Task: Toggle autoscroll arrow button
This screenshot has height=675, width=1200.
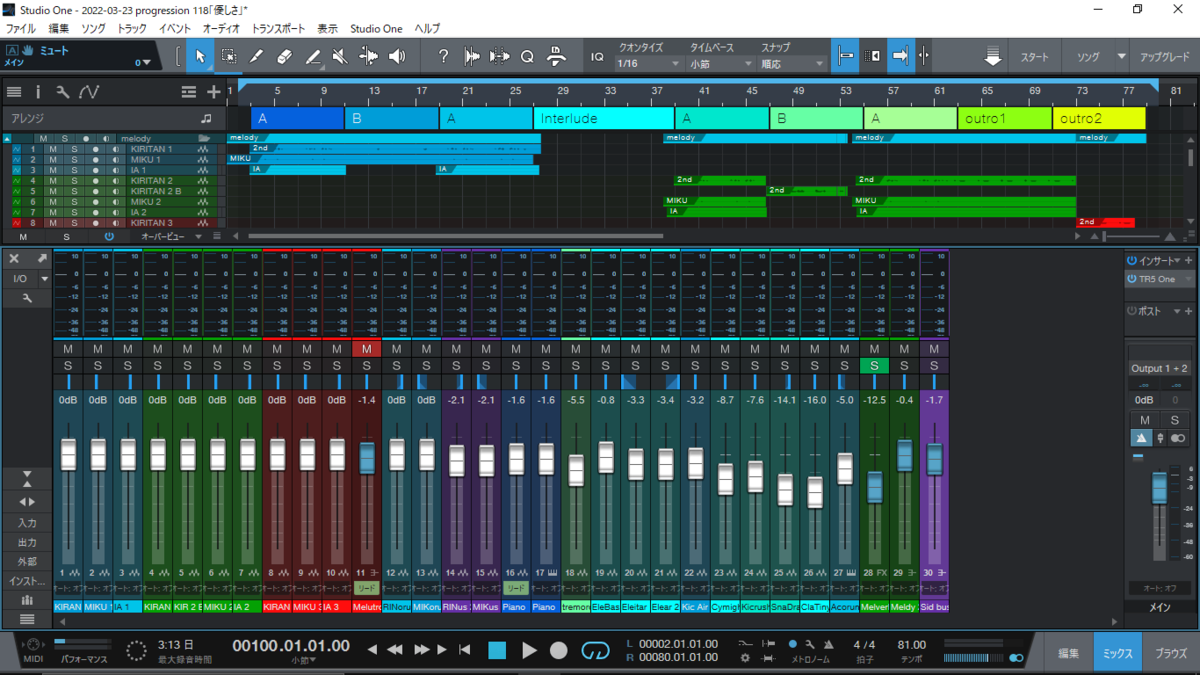Action: (x=900, y=56)
